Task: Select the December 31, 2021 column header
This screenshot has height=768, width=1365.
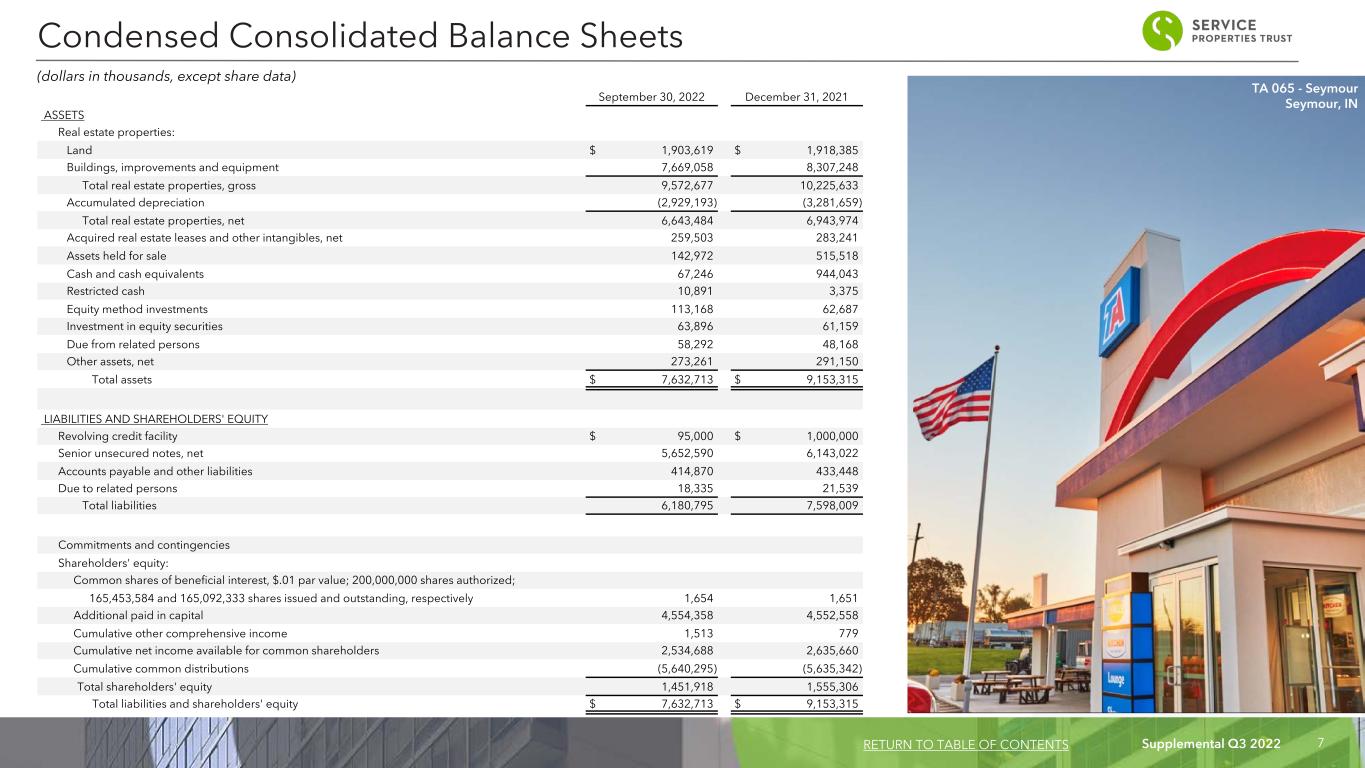Action: click(796, 97)
